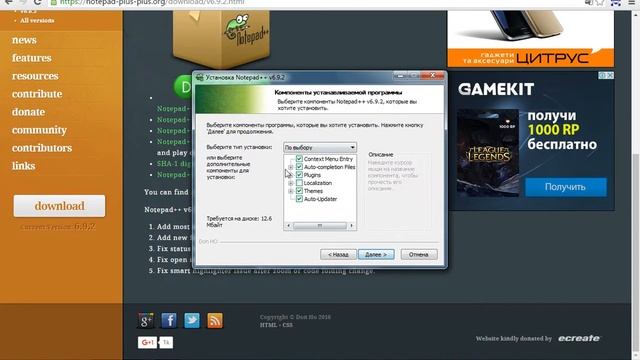
Task: Click the HTML - CSS footer text
Action: pyautogui.click(x=276, y=325)
